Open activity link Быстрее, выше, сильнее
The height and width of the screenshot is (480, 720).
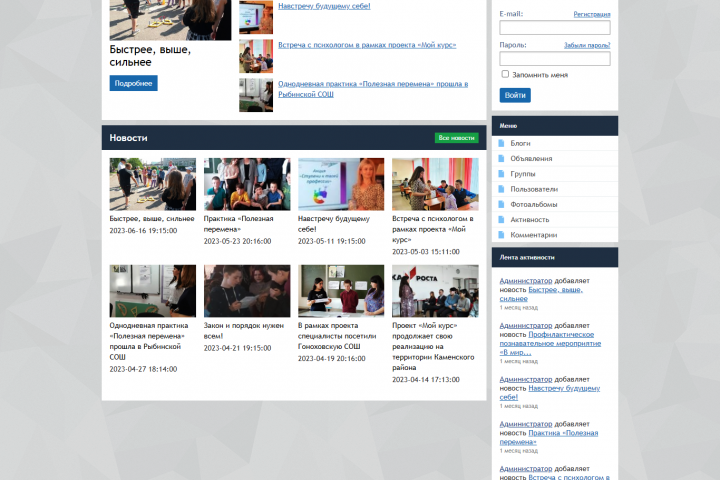tap(541, 294)
